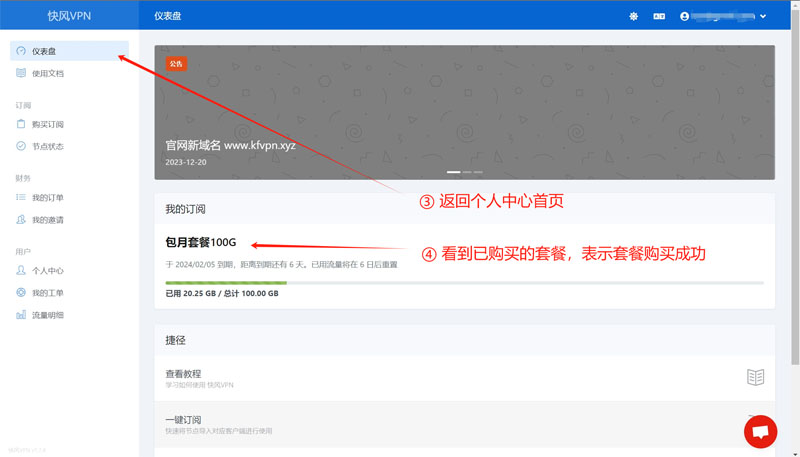Open 我的工单 support tickets
Viewport: 800px width, 457px height.
[47, 292]
